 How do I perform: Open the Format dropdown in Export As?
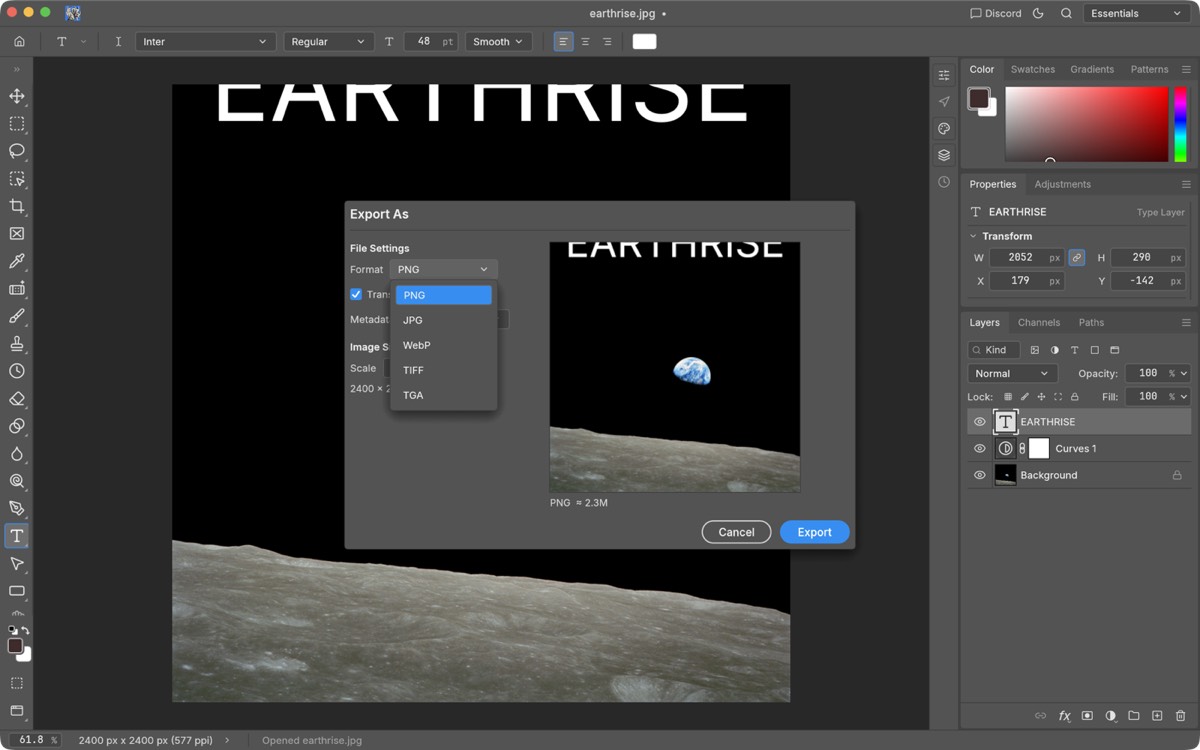click(x=443, y=269)
